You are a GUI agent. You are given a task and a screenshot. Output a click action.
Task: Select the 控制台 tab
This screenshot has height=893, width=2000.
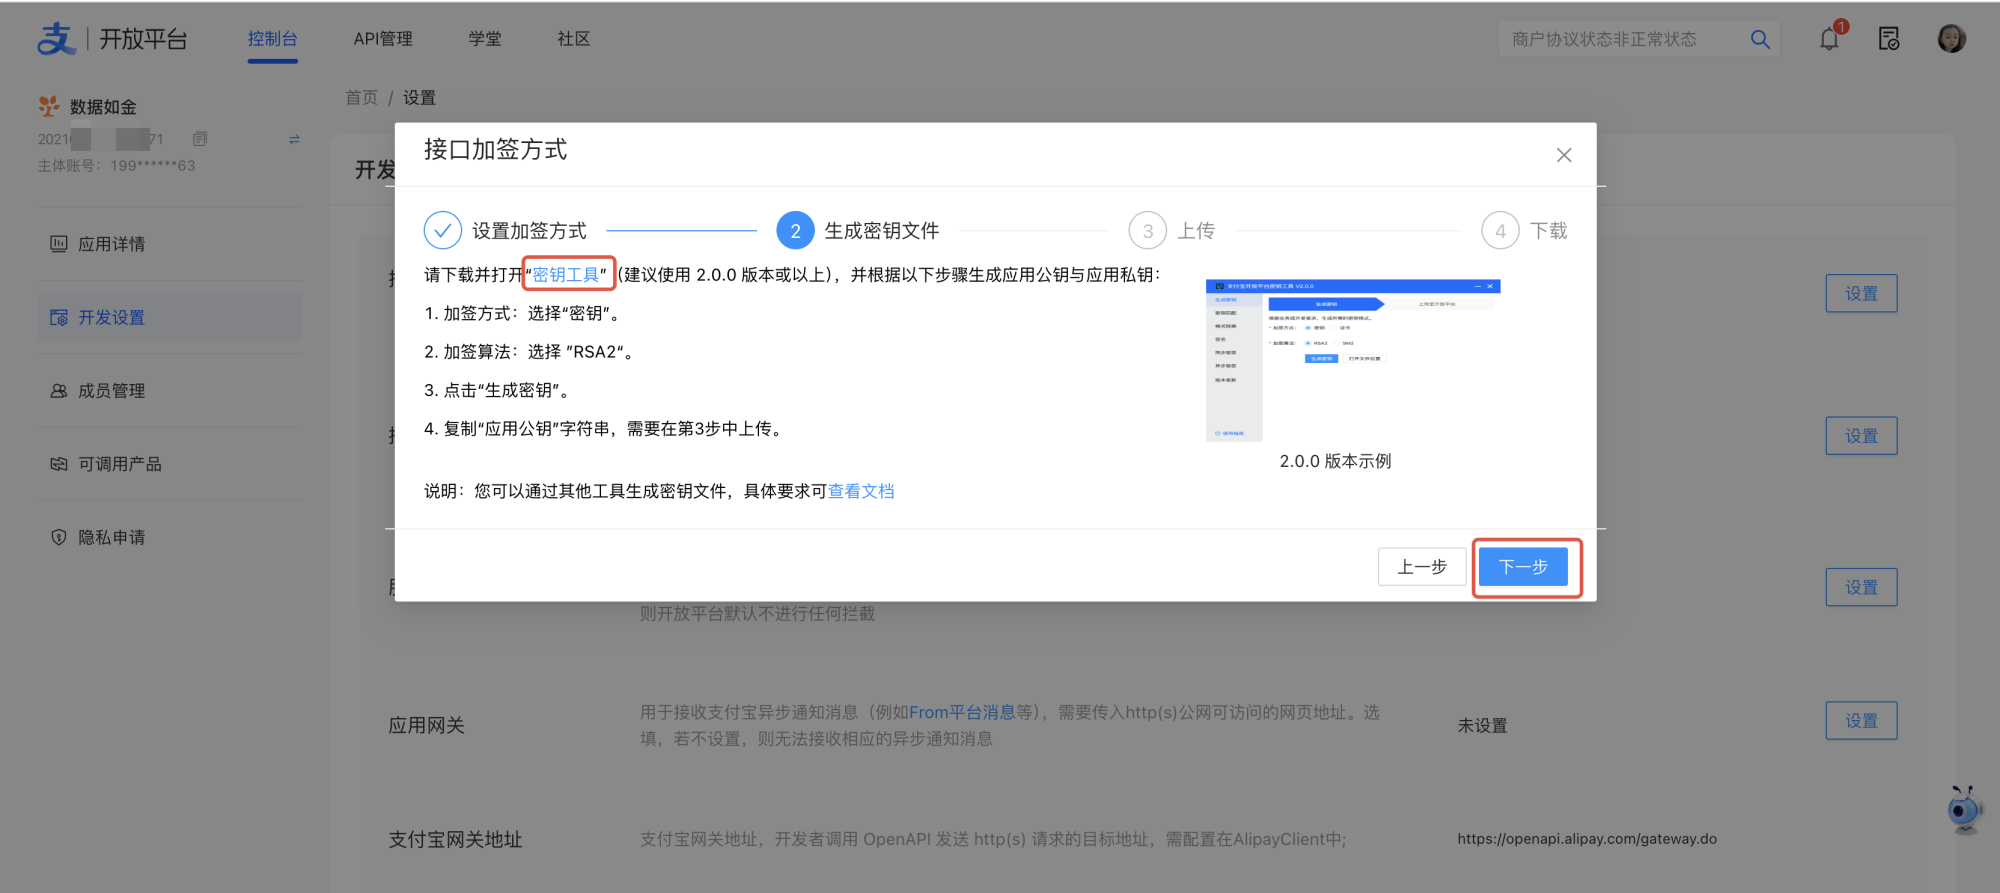(x=272, y=39)
